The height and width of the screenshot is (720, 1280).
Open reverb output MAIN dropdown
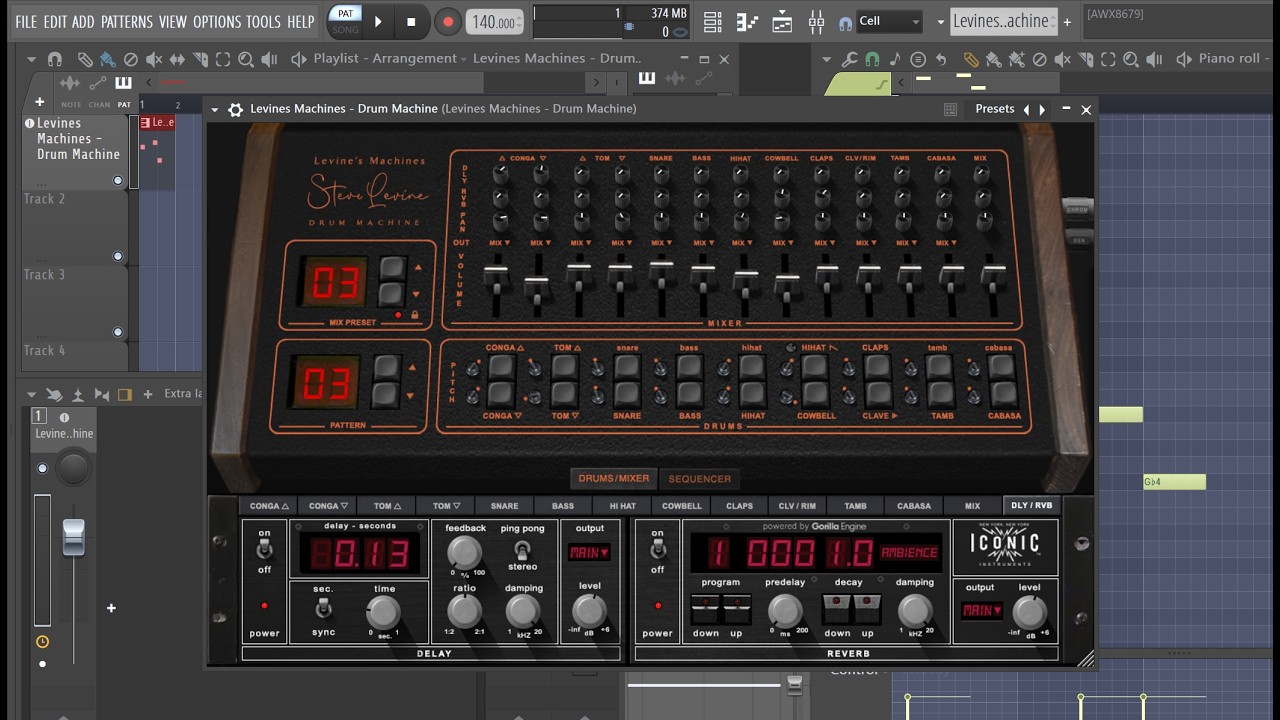[x=981, y=610]
